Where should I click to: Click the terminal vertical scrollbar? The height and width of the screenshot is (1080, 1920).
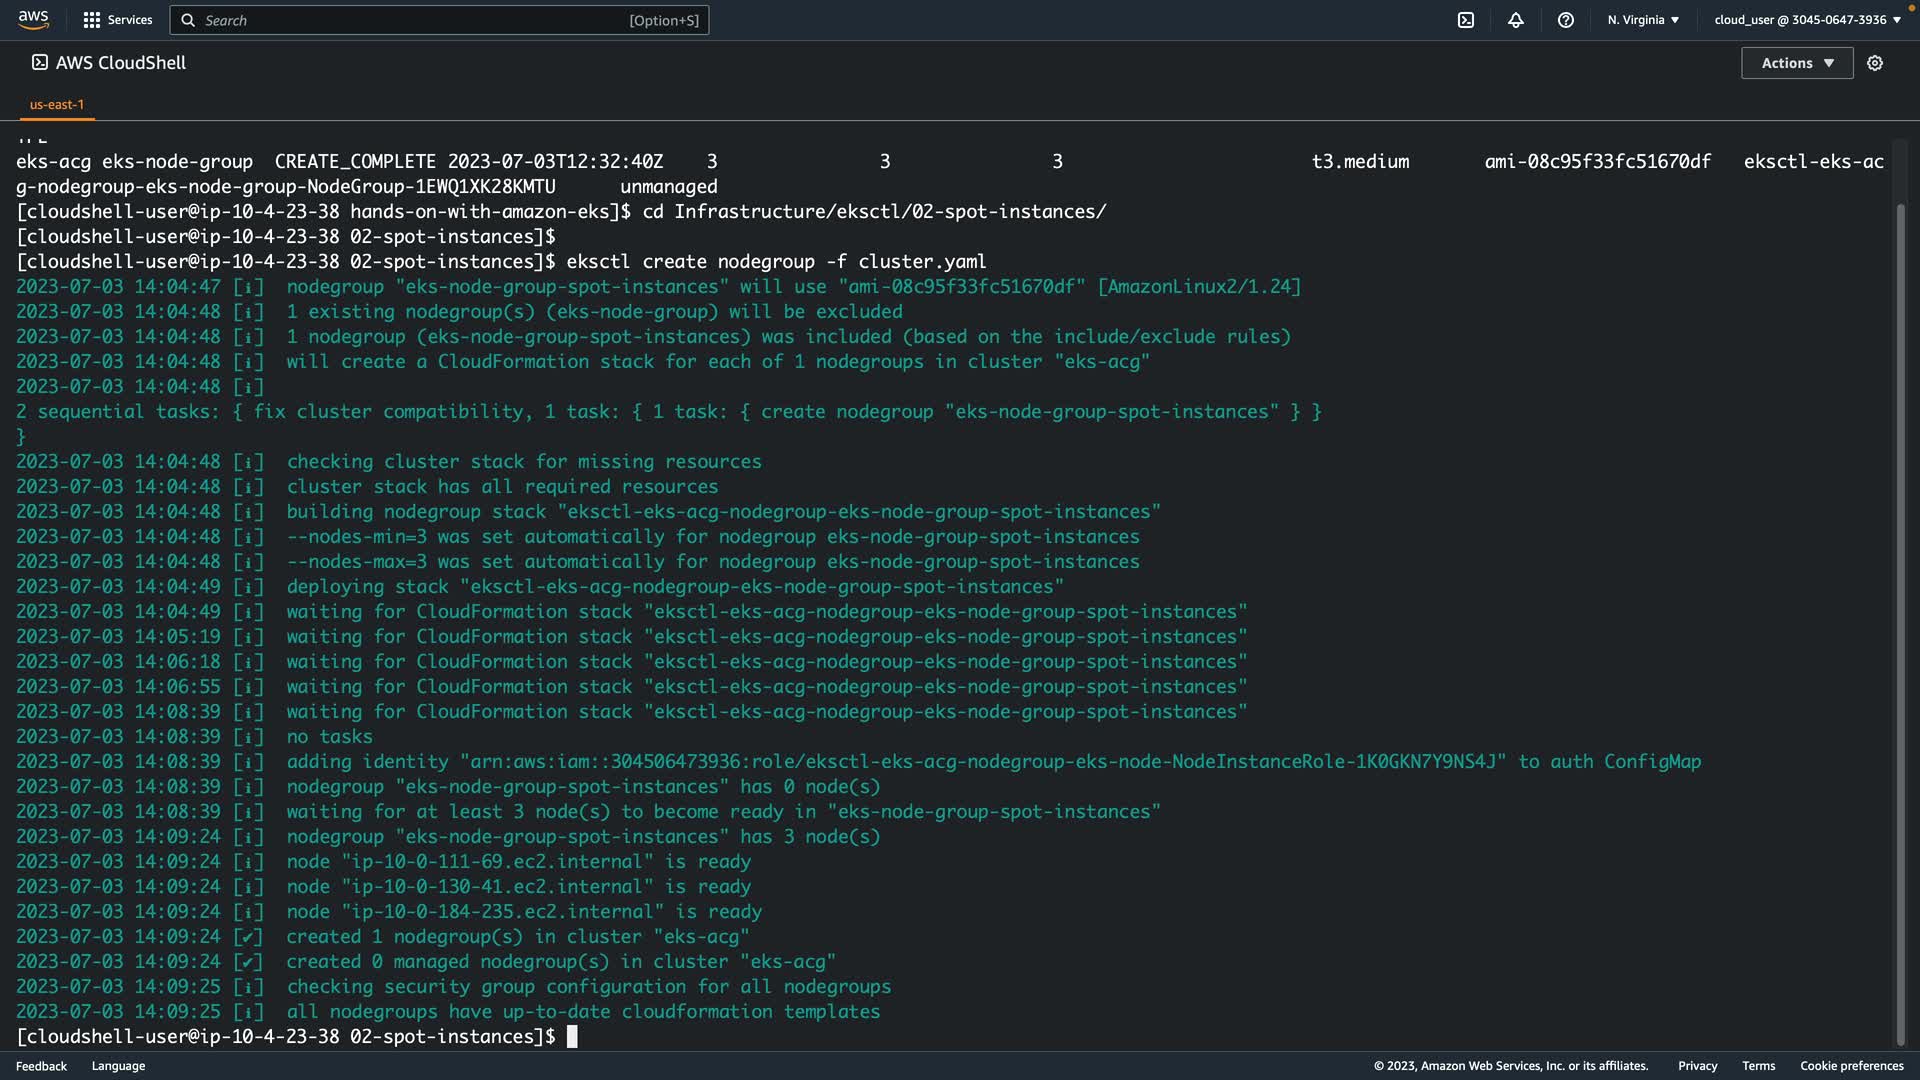click(1901, 620)
